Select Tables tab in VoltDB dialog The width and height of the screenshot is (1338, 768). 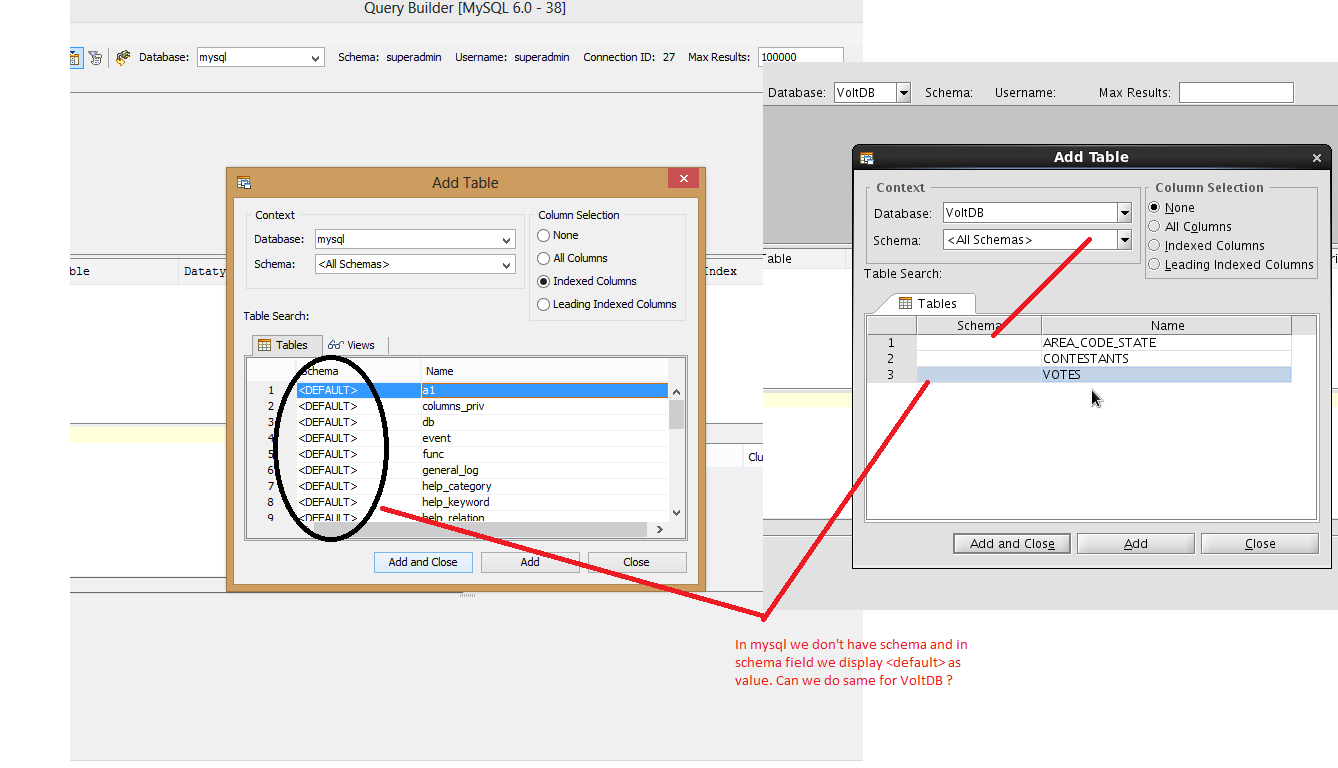coord(928,304)
